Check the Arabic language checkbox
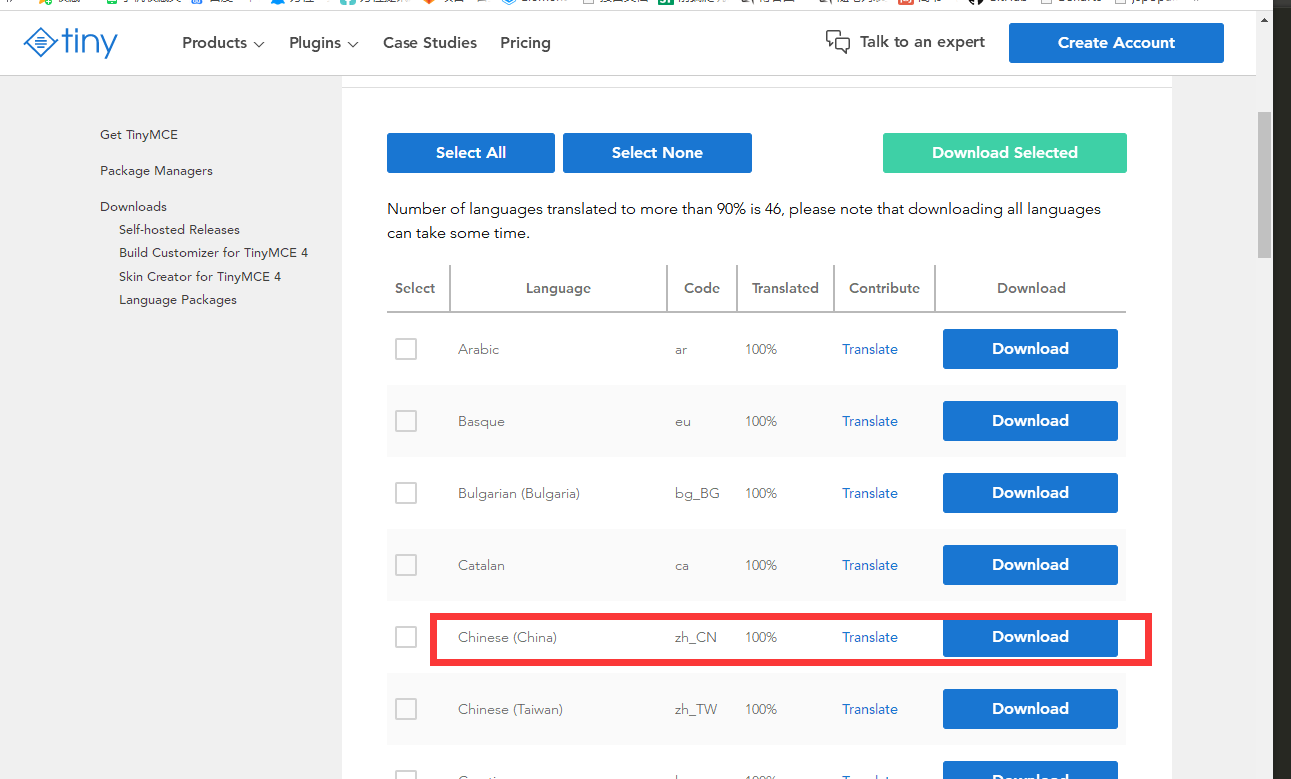The width and height of the screenshot is (1291, 779). click(406, 349)
